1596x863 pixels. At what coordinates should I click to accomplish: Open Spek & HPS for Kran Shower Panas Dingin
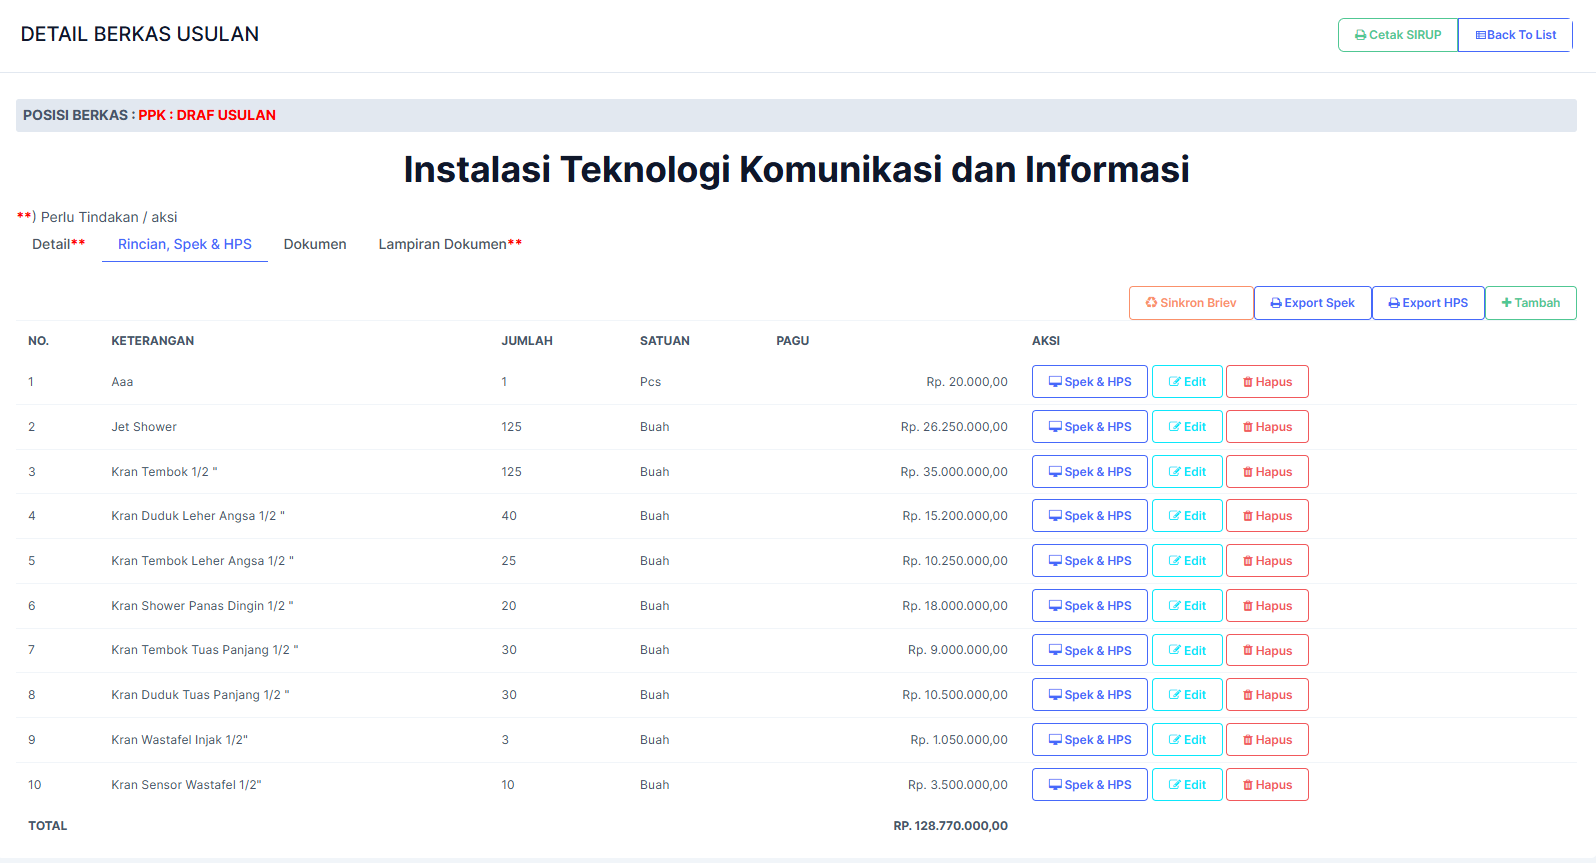[x=1089, y=606]
